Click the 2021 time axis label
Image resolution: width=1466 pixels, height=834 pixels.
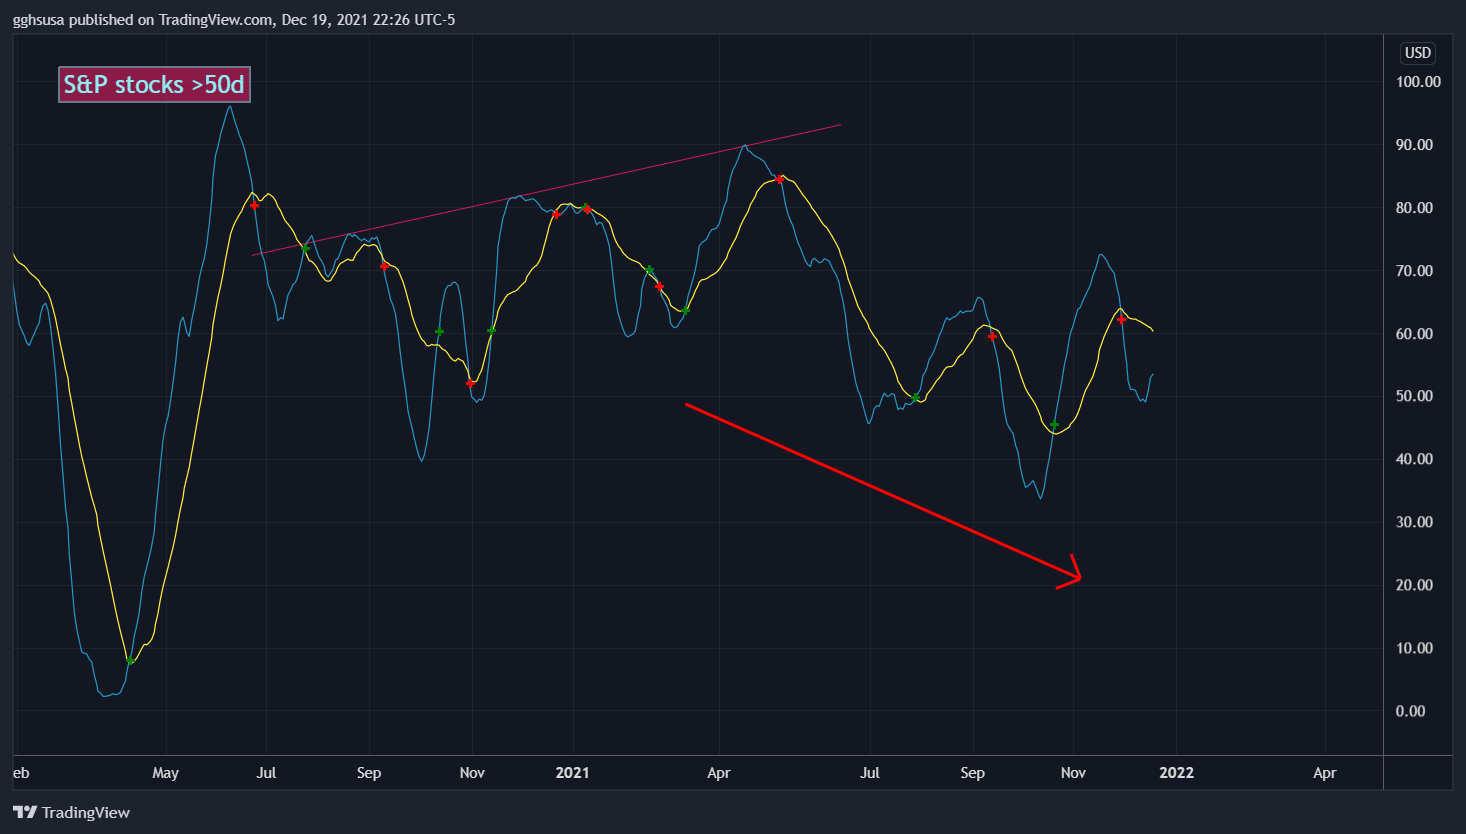tap(573, 773)
